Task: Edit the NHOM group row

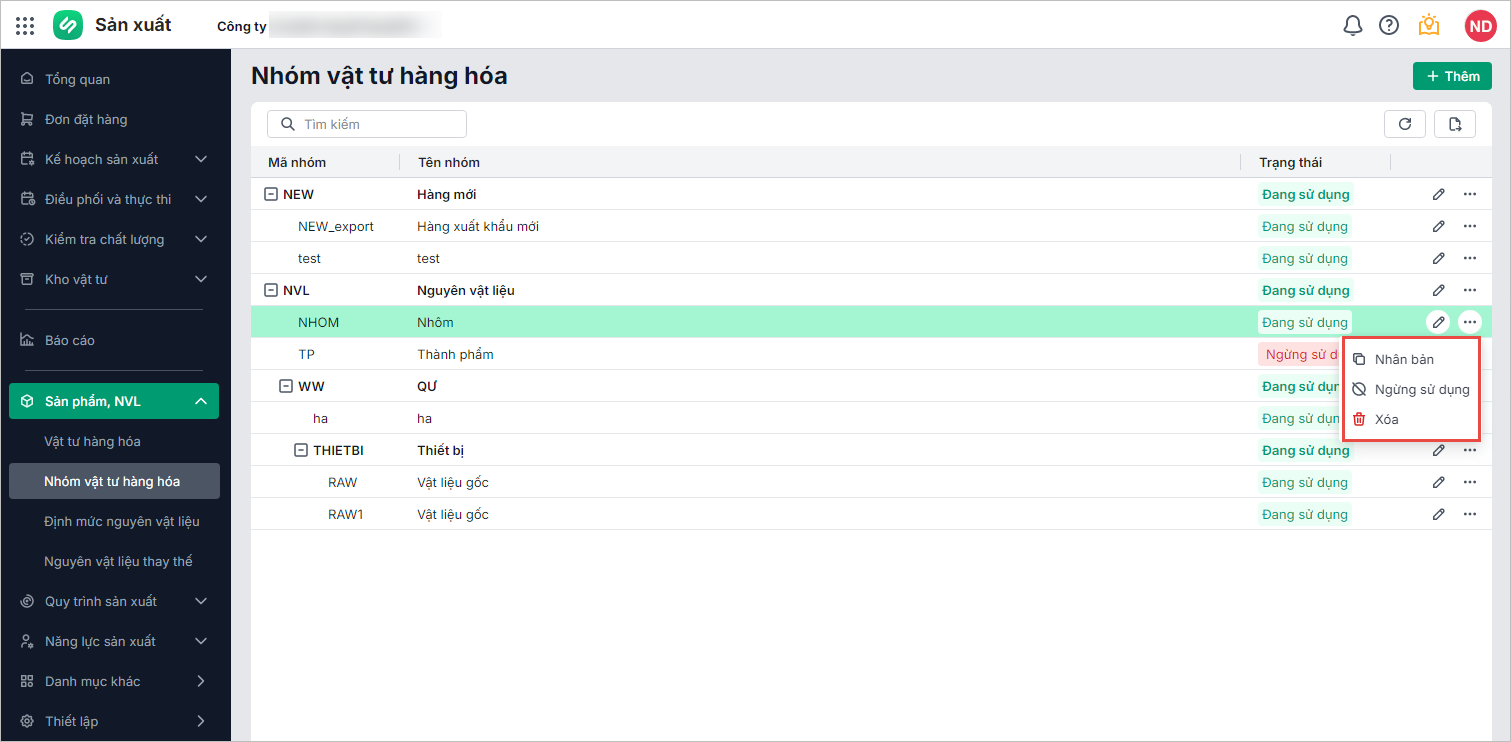Action: click(x=1438, y=322)
